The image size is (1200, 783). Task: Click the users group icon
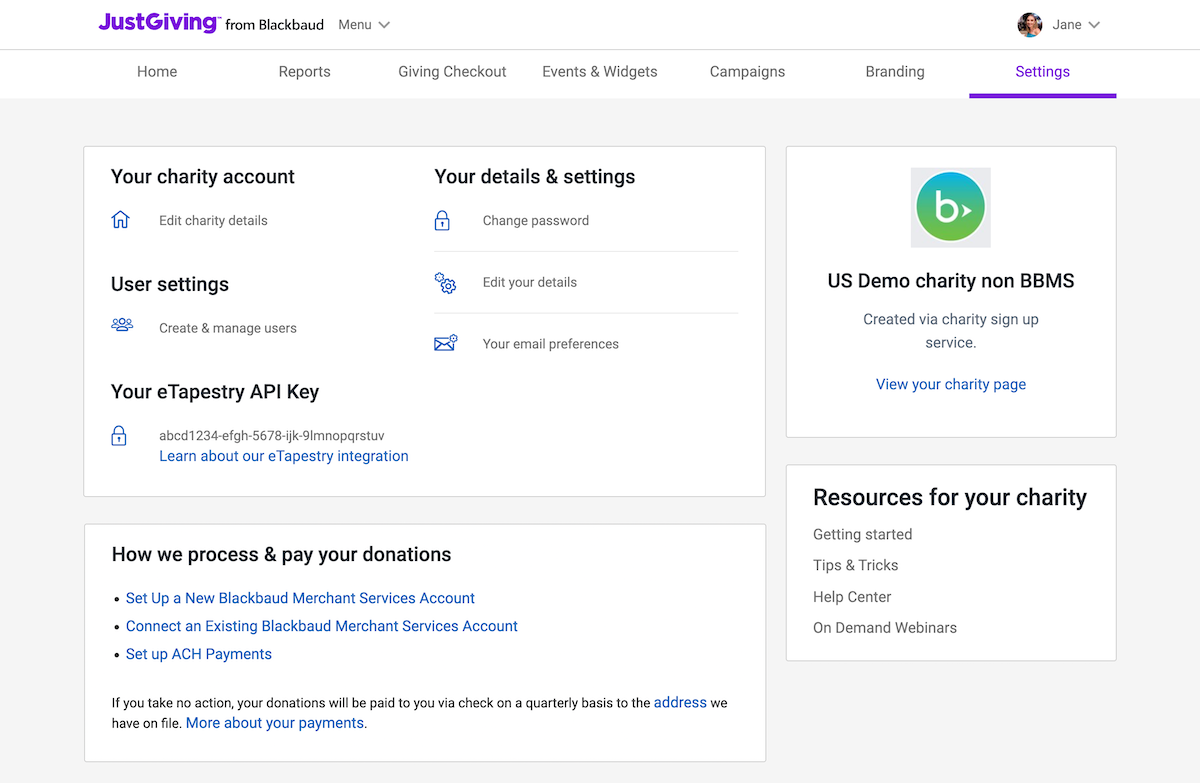click(122, 325)
